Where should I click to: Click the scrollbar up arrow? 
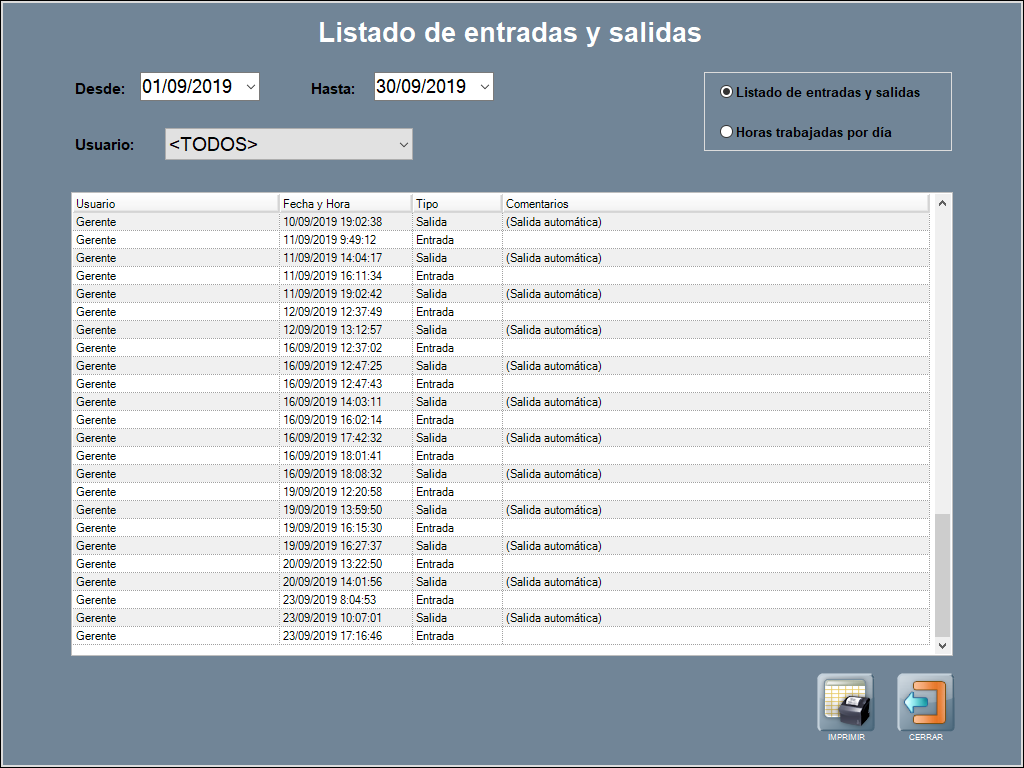tap(941, 203)
